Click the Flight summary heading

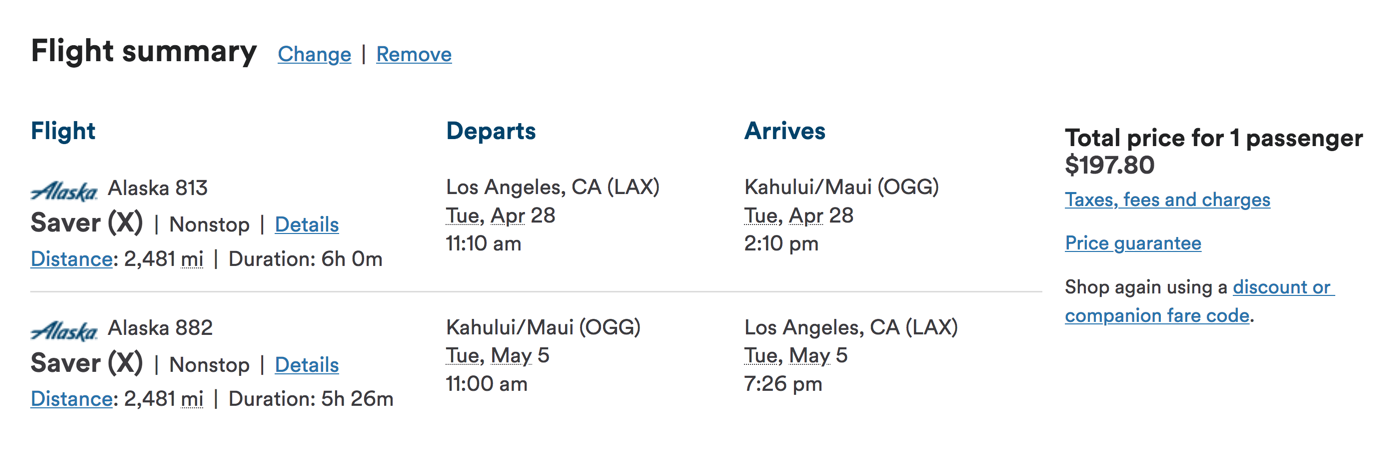pos(144,51)
